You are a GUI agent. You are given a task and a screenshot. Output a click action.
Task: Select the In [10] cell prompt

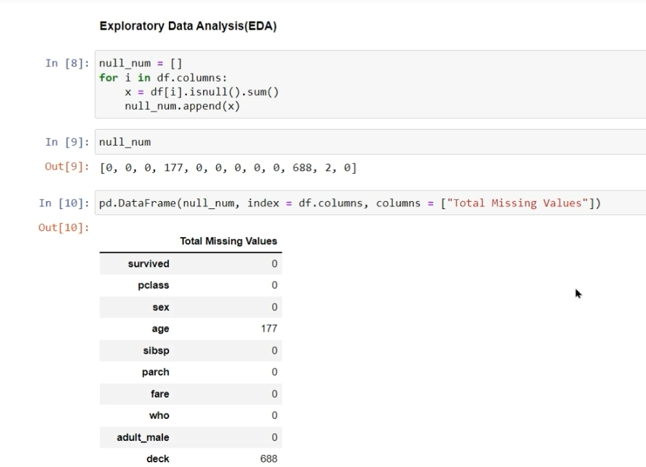click(x=63, y=203)
